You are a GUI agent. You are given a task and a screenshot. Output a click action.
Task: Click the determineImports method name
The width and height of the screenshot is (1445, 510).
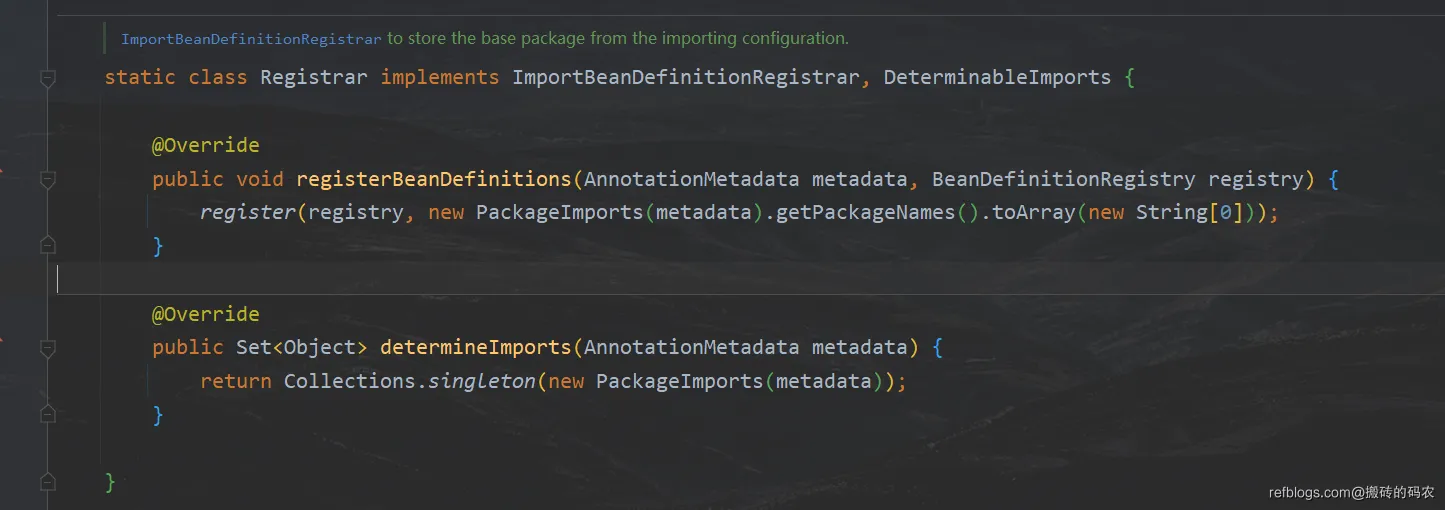[475, 348]
